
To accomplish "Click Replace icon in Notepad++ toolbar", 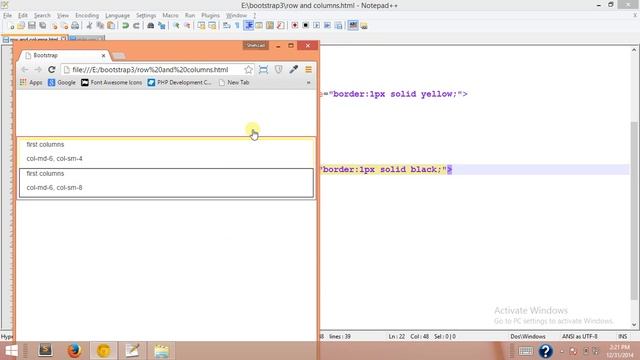I will point(162,26).
